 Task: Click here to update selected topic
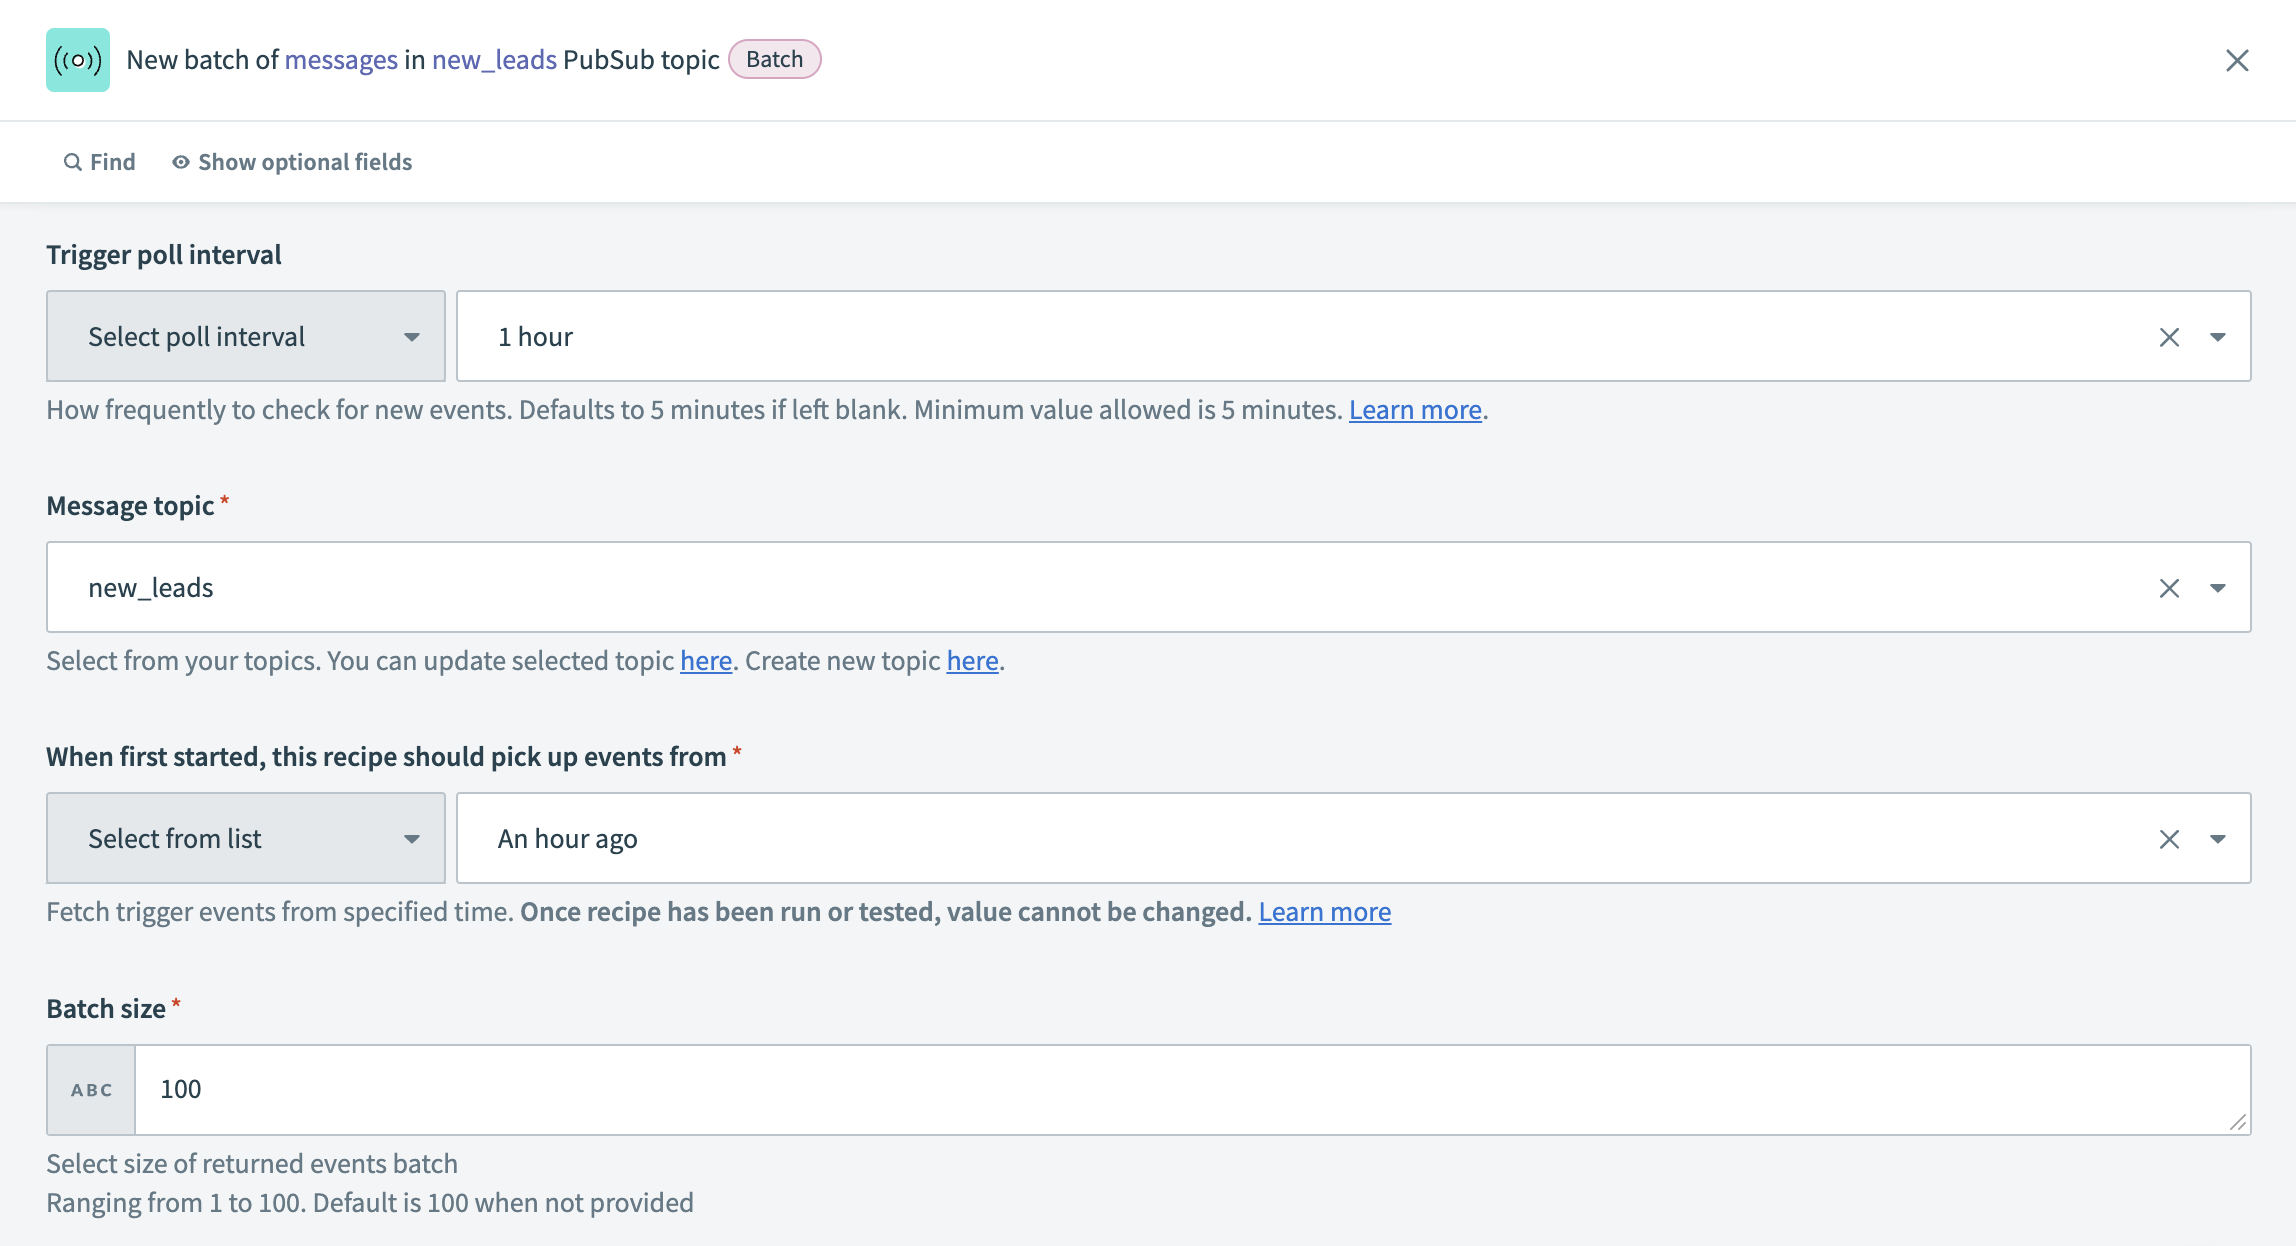[705, 661]
